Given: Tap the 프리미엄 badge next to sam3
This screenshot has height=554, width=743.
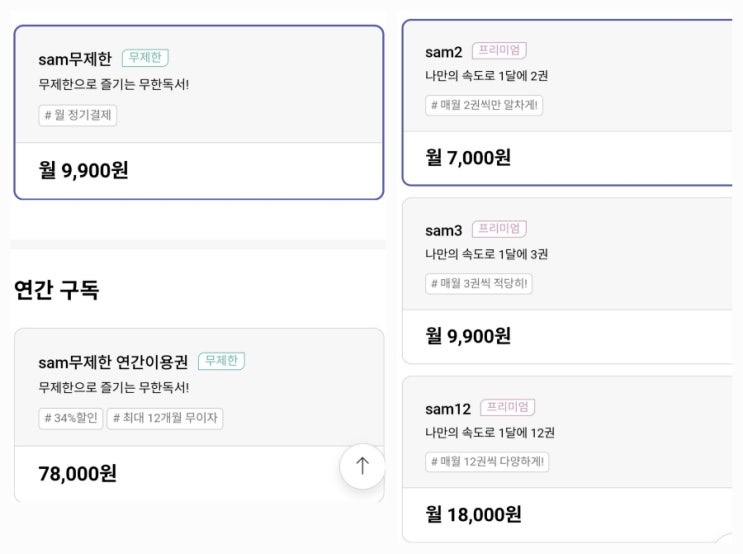Looking at the screenshot, I should tap(499, 229).
